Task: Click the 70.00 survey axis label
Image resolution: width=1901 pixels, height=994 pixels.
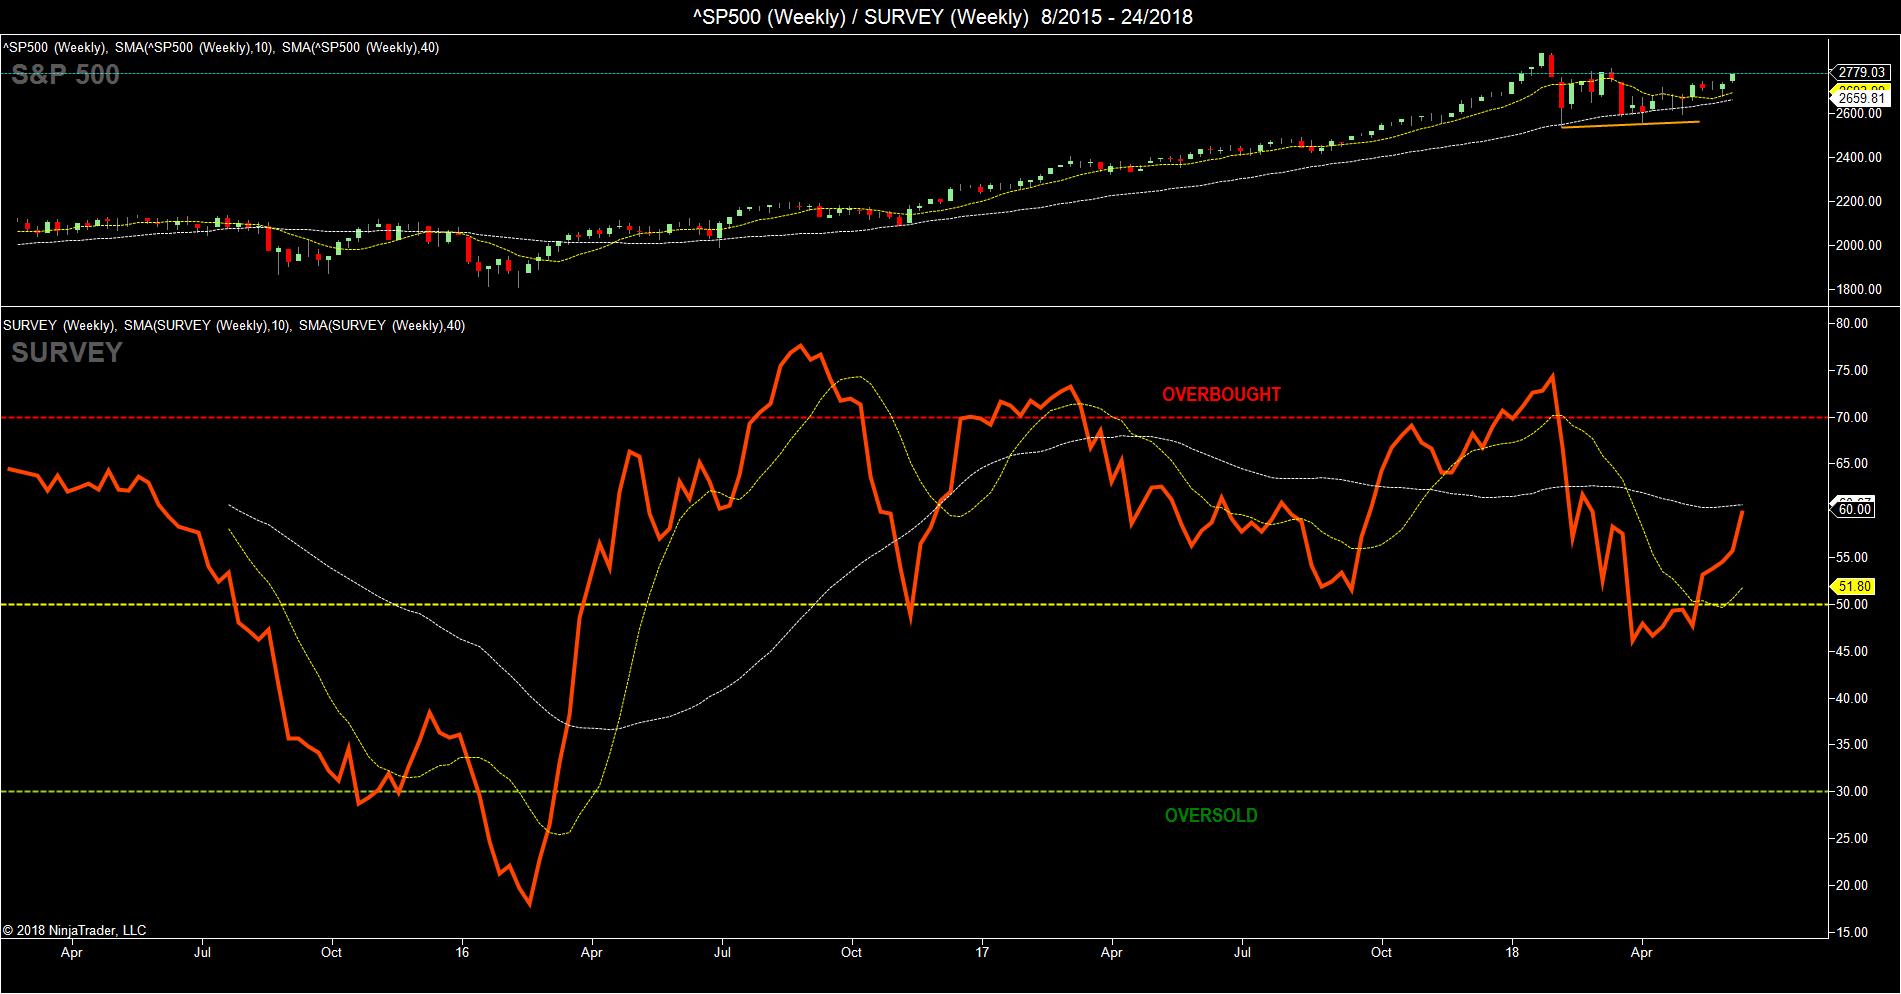Action: pyautogui.click(x=1852, y=417)
